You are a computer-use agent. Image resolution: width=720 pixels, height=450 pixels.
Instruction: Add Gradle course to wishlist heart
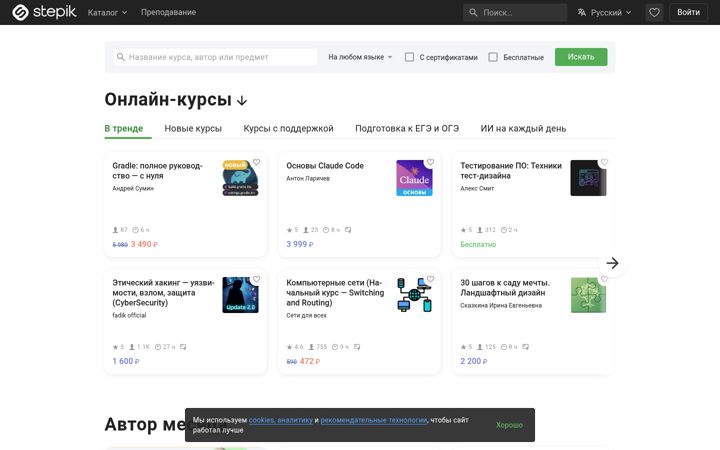coord(257,162)
